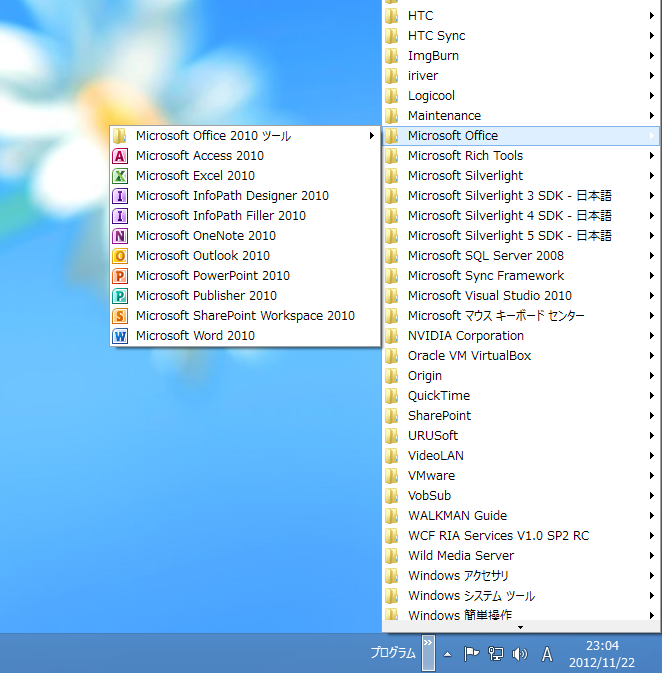
Task: Open Microsoft Visual Studio 2010 folder
Action: tap(521, 296)
